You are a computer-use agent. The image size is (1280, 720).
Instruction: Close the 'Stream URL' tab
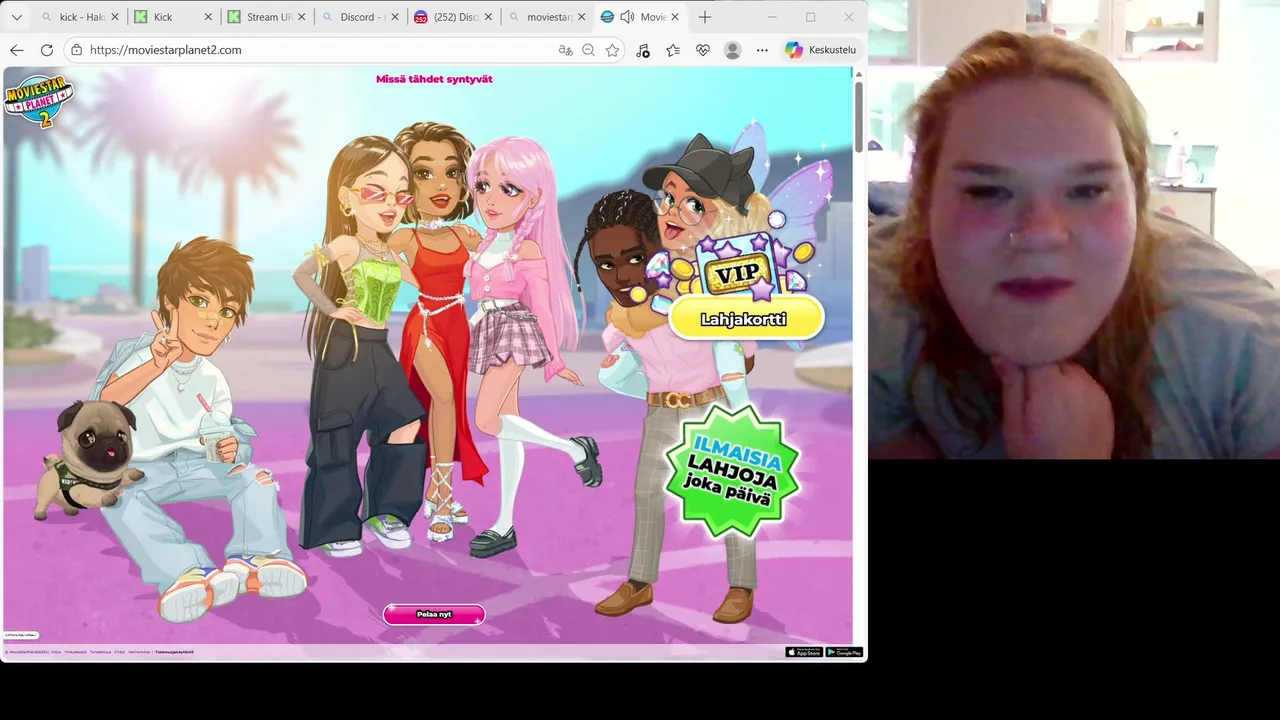pyautogui.click(x=301, y=17)
